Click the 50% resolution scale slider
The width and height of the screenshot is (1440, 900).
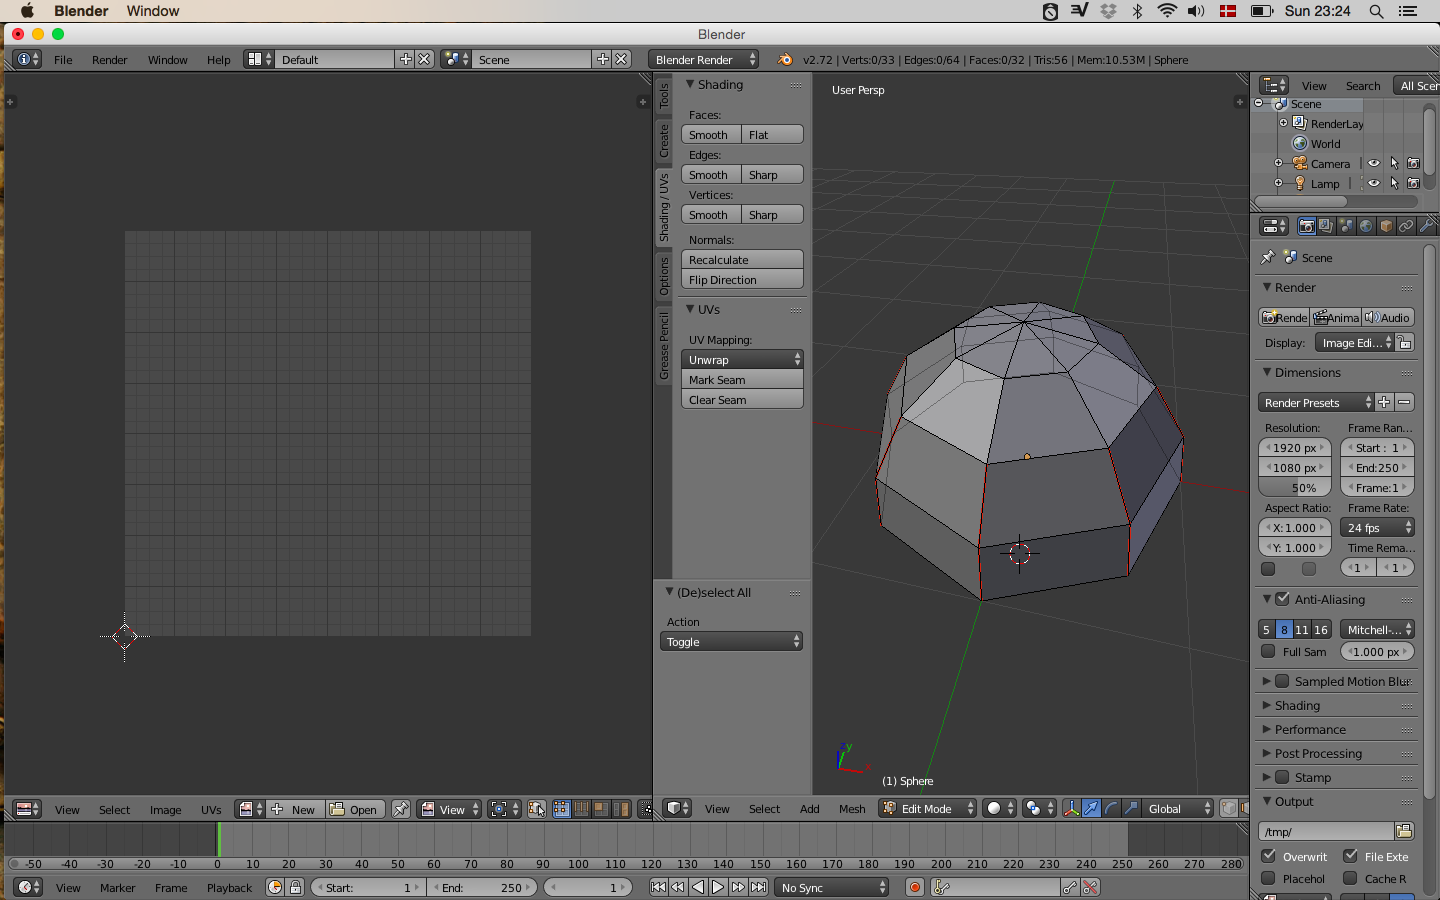1295,488
